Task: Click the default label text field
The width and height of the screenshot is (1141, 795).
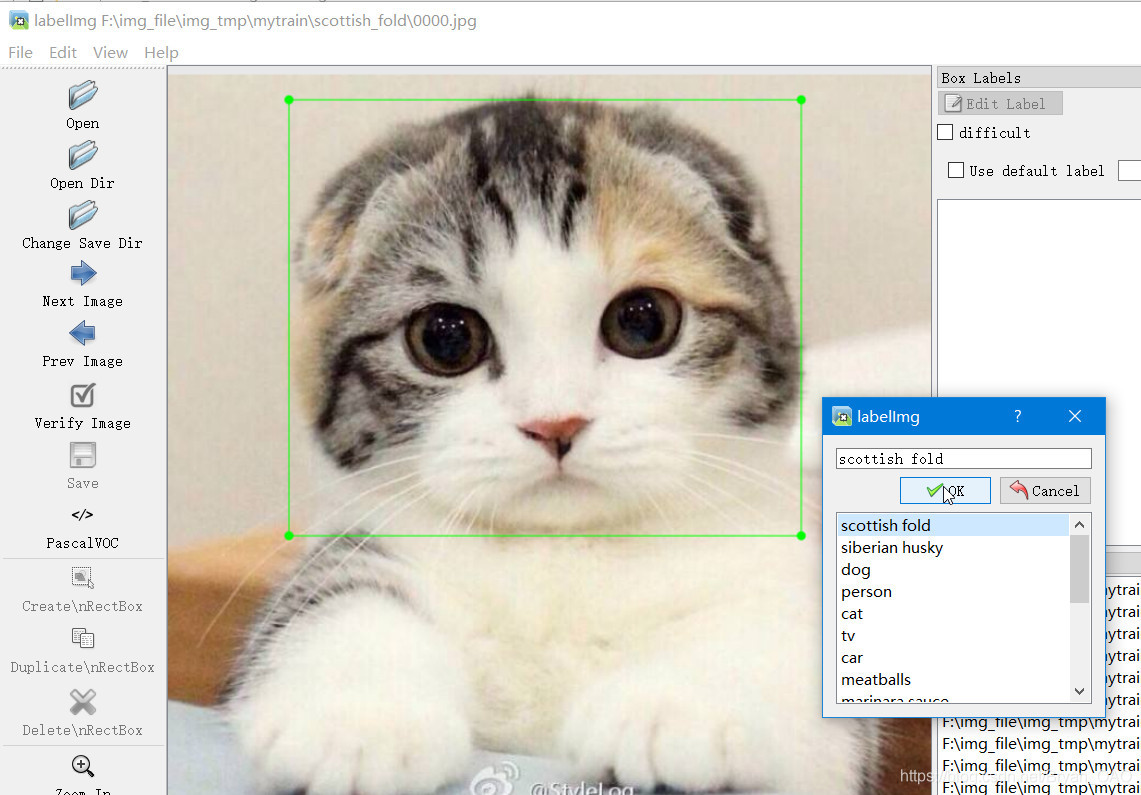Action: click(1129, 170)
